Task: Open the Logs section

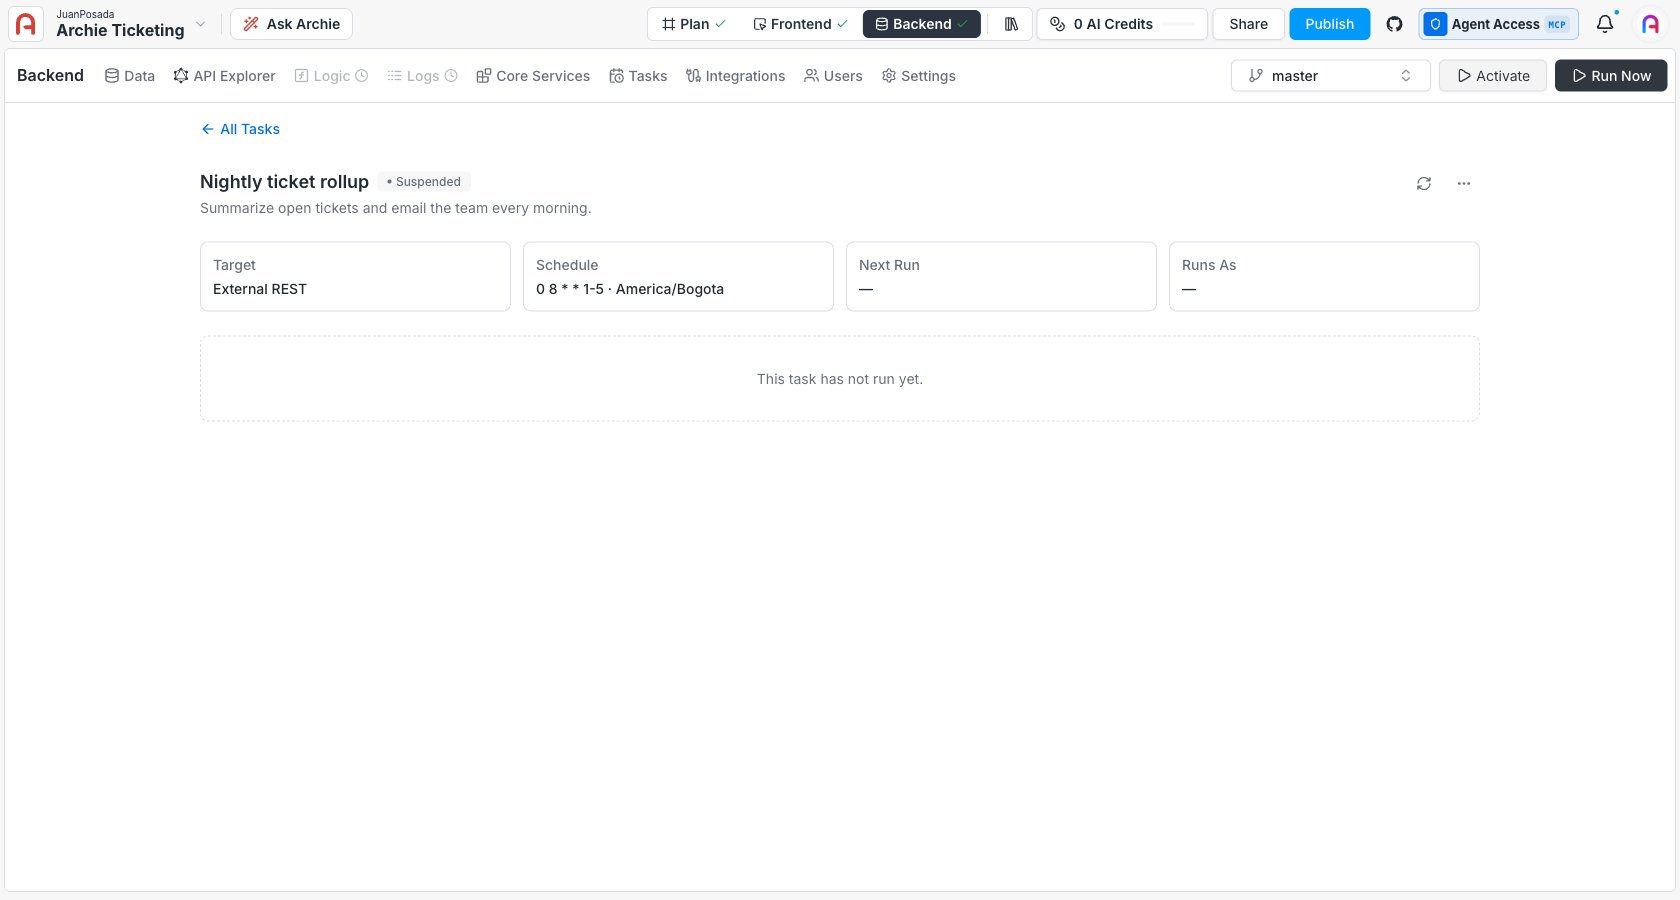Action: click(422, 76)
